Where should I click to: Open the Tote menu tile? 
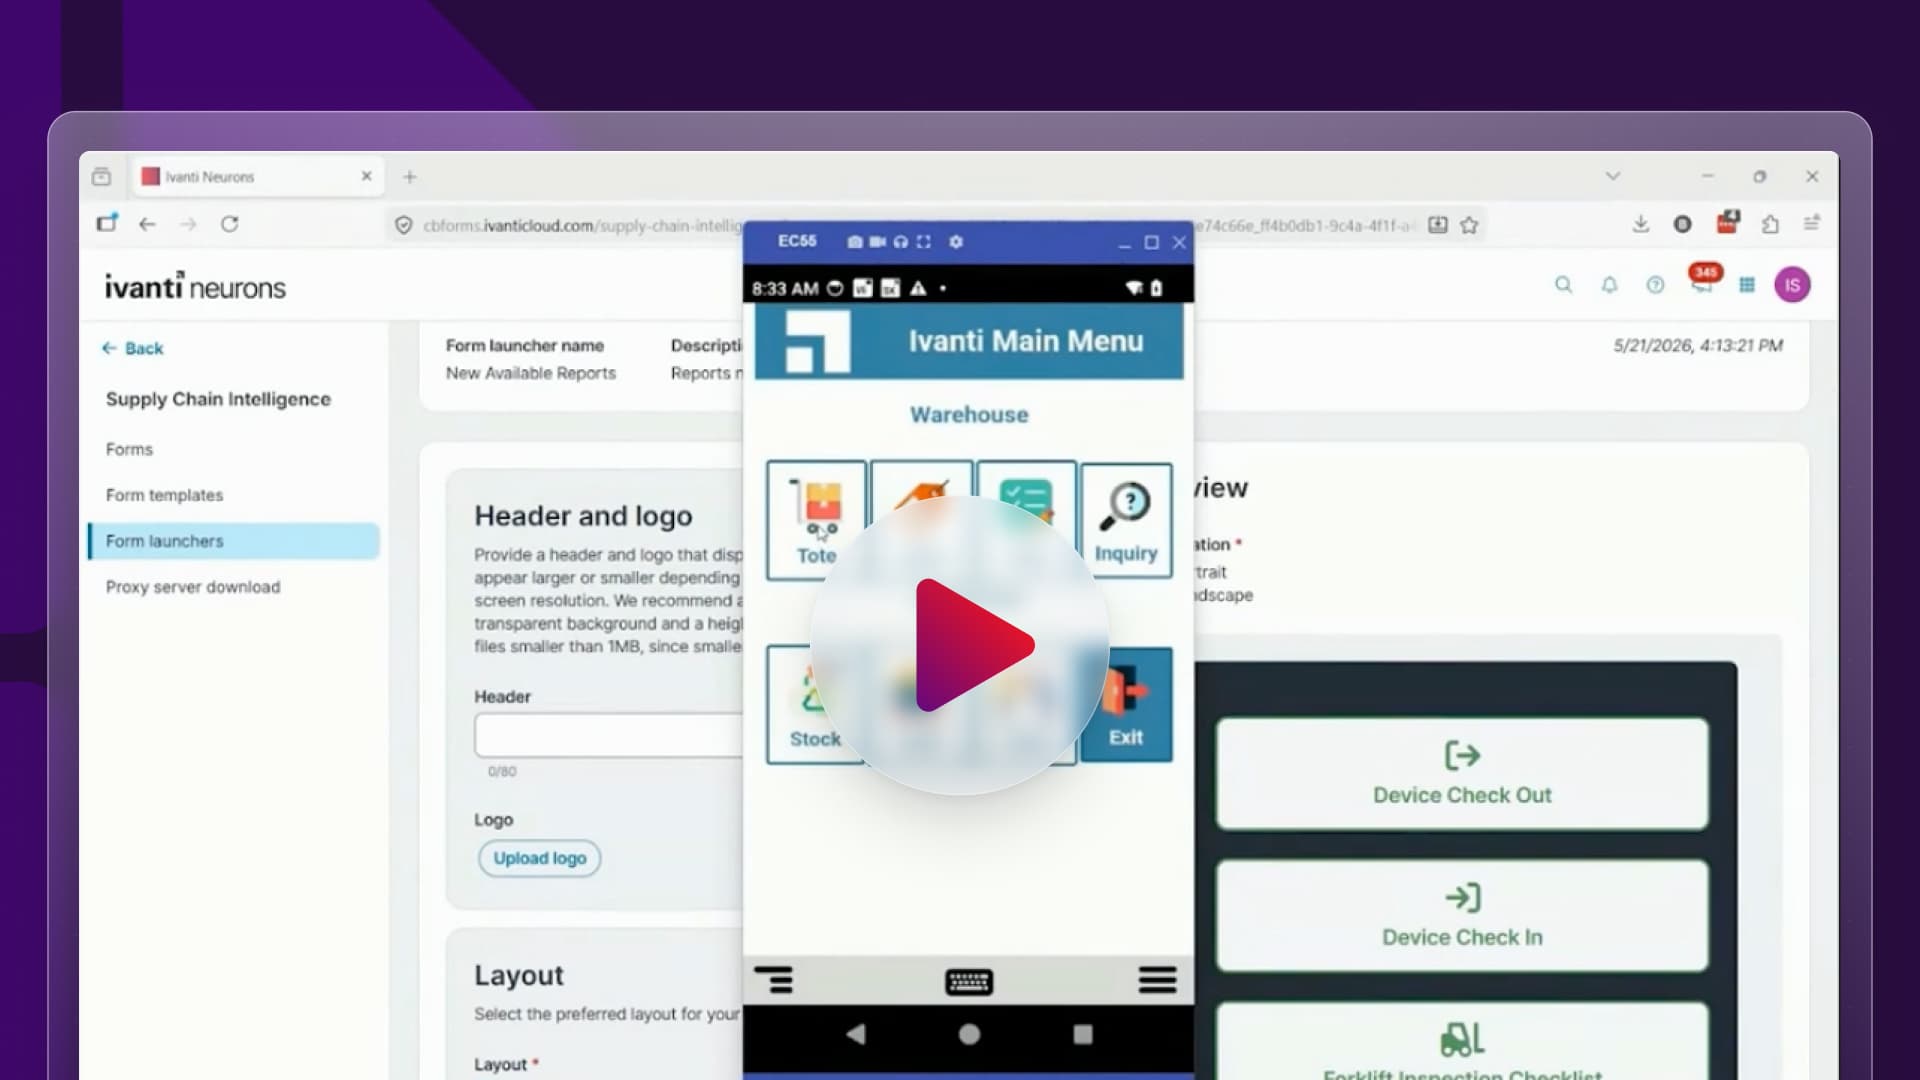816,520
